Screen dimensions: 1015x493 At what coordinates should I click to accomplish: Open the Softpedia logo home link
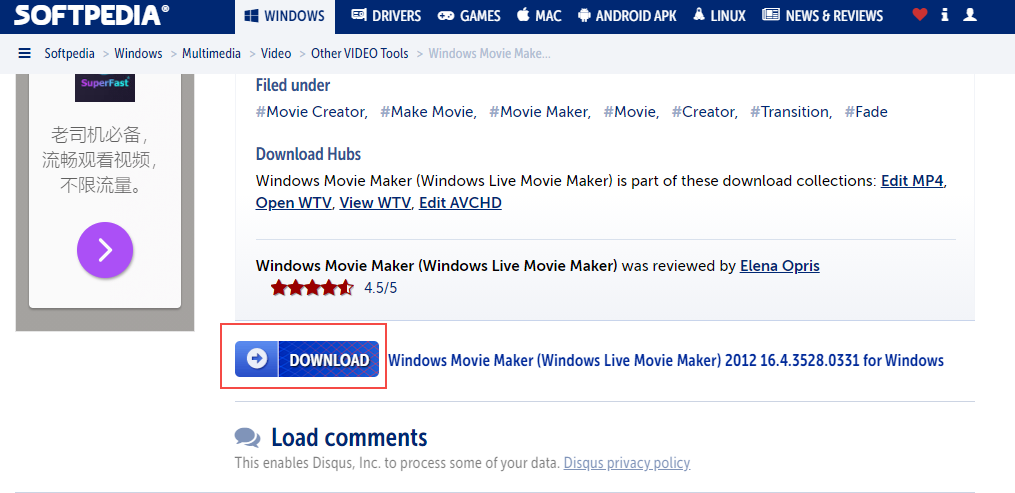tap(91, 14)
